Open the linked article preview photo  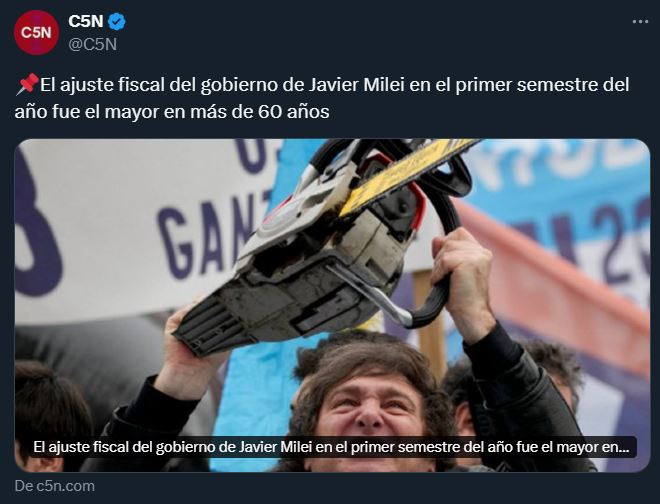pos(333,305)
